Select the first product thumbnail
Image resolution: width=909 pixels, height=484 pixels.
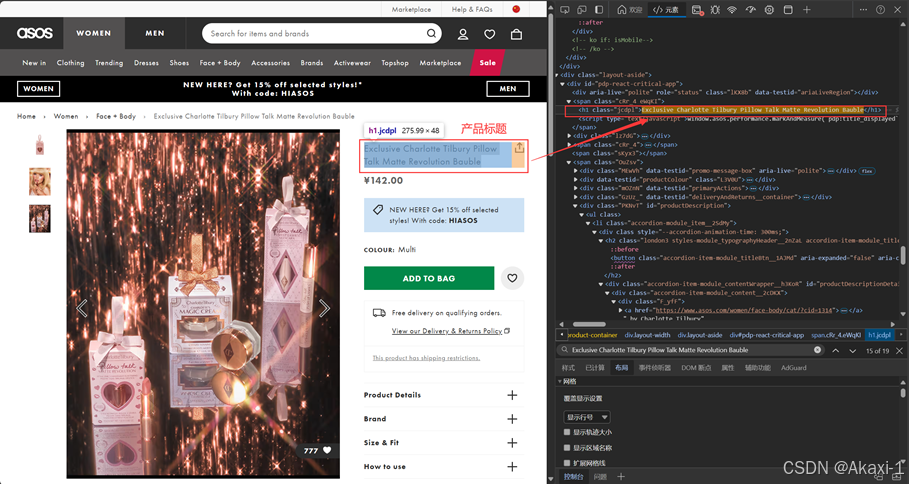(x=39, y=144)
